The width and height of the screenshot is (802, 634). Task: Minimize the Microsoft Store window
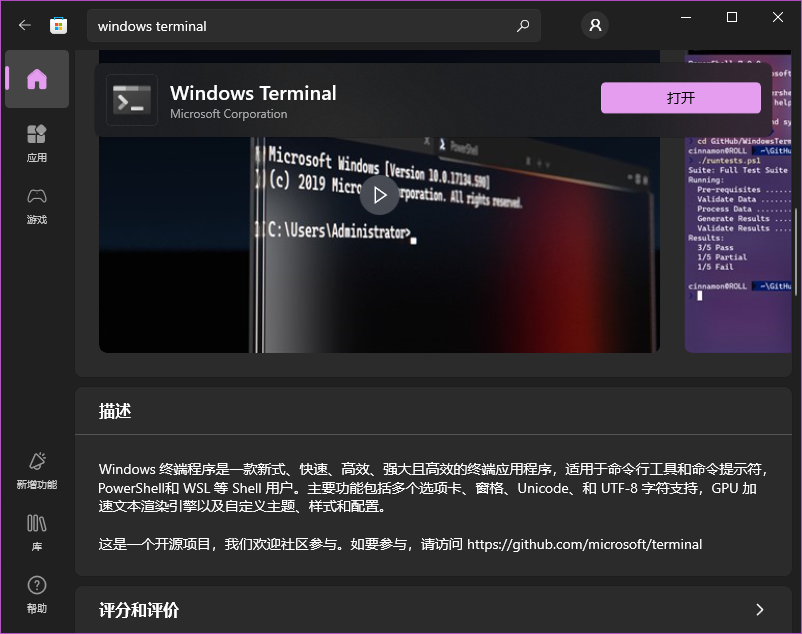click(686, 17)
